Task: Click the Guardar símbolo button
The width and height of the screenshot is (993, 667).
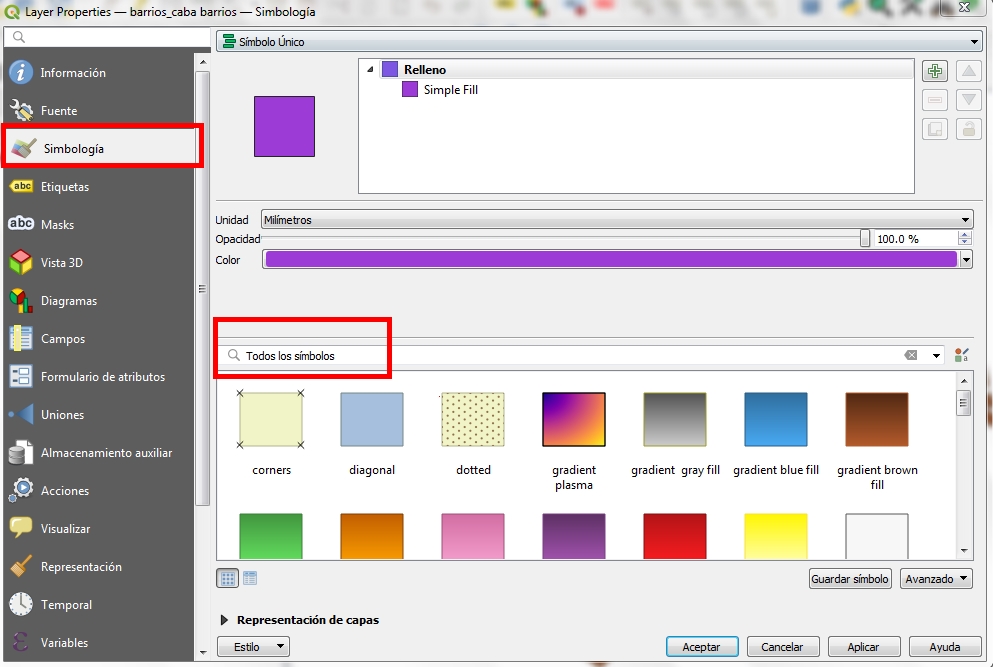Action: point(850,579)
